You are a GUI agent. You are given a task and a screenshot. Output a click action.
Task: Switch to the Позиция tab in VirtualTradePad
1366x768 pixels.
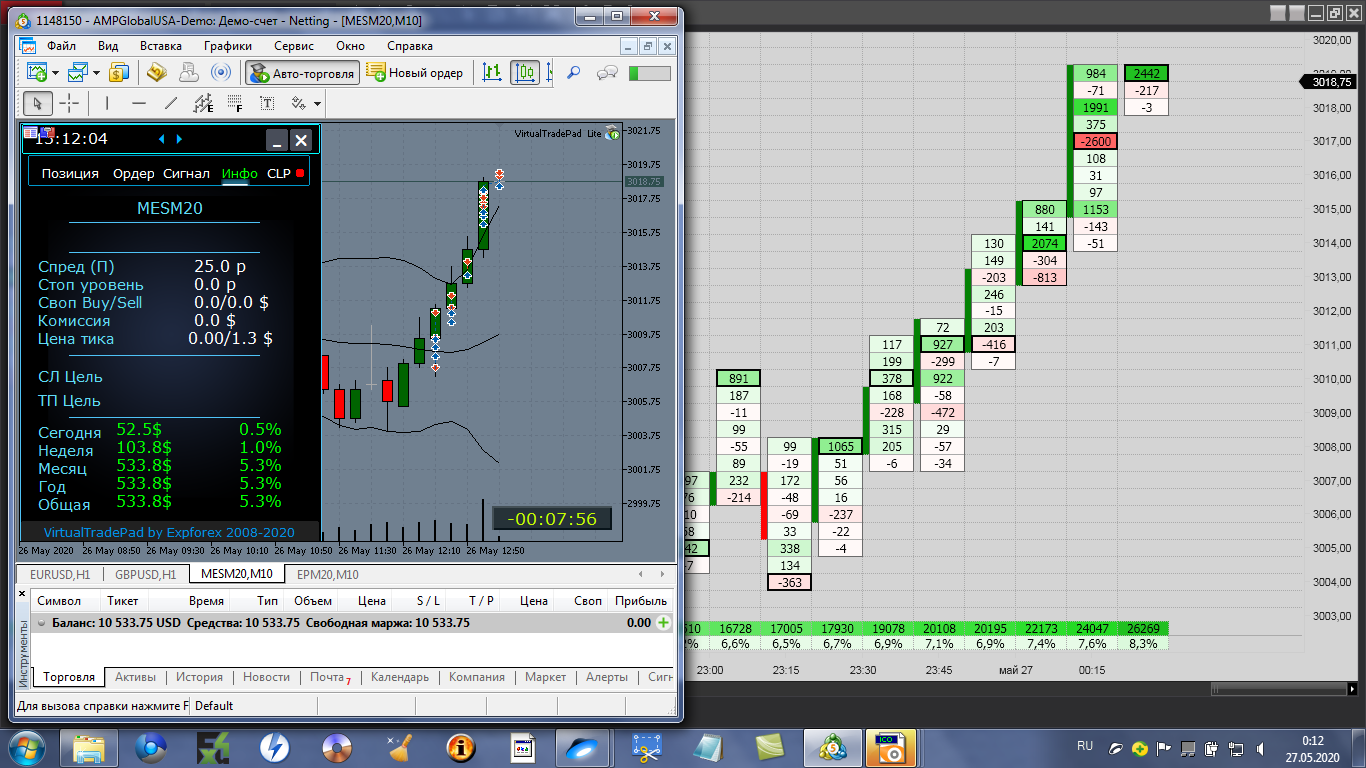[x=70, y=173]
